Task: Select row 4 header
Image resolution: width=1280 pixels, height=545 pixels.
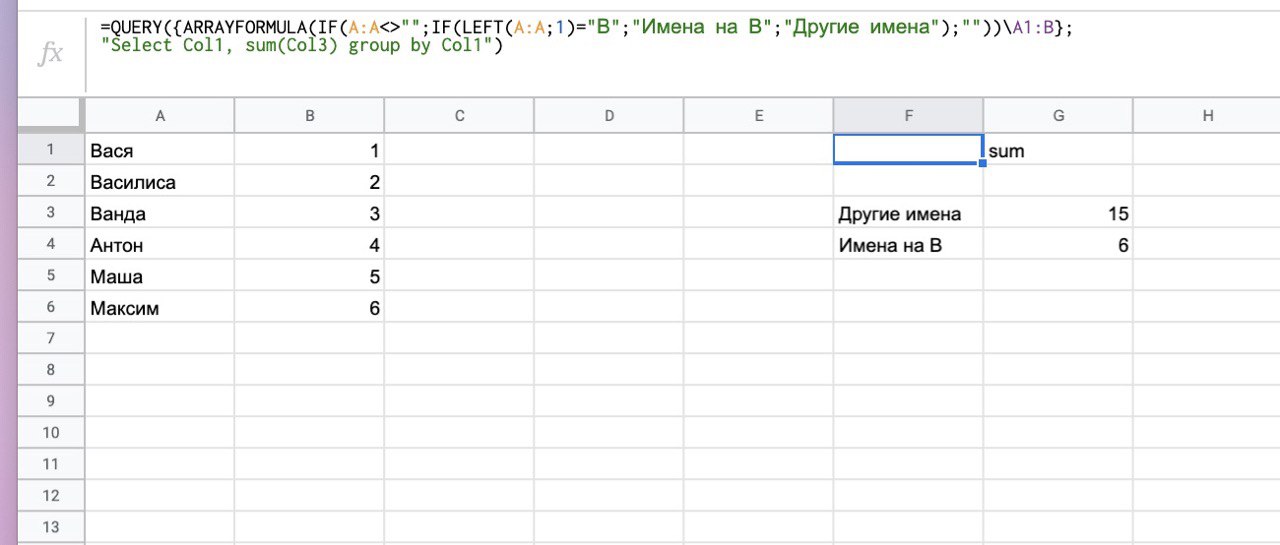Action: click(51, 244)
